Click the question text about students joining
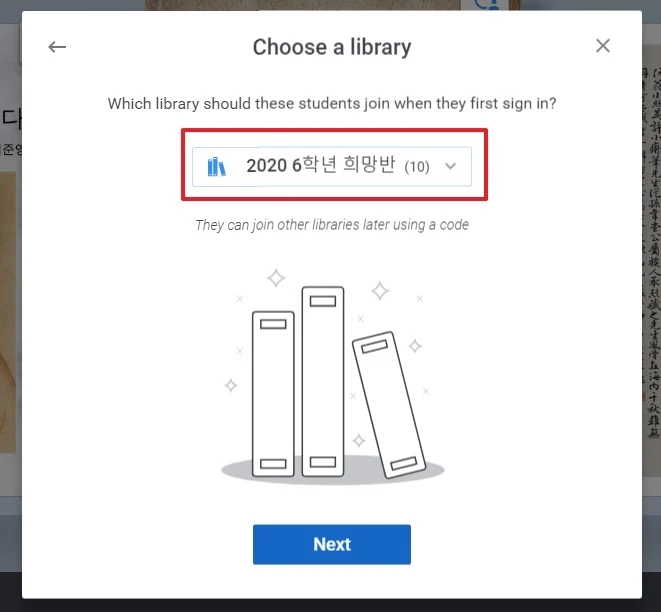The image size is (661, 612). (x=332, y=103)
